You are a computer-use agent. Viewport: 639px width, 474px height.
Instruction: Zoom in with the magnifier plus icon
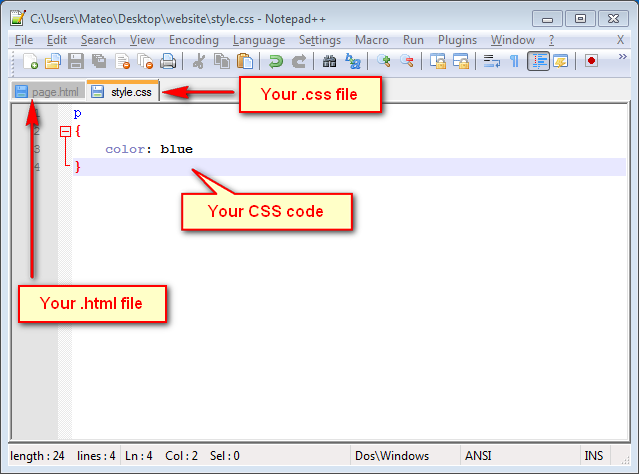383,61
